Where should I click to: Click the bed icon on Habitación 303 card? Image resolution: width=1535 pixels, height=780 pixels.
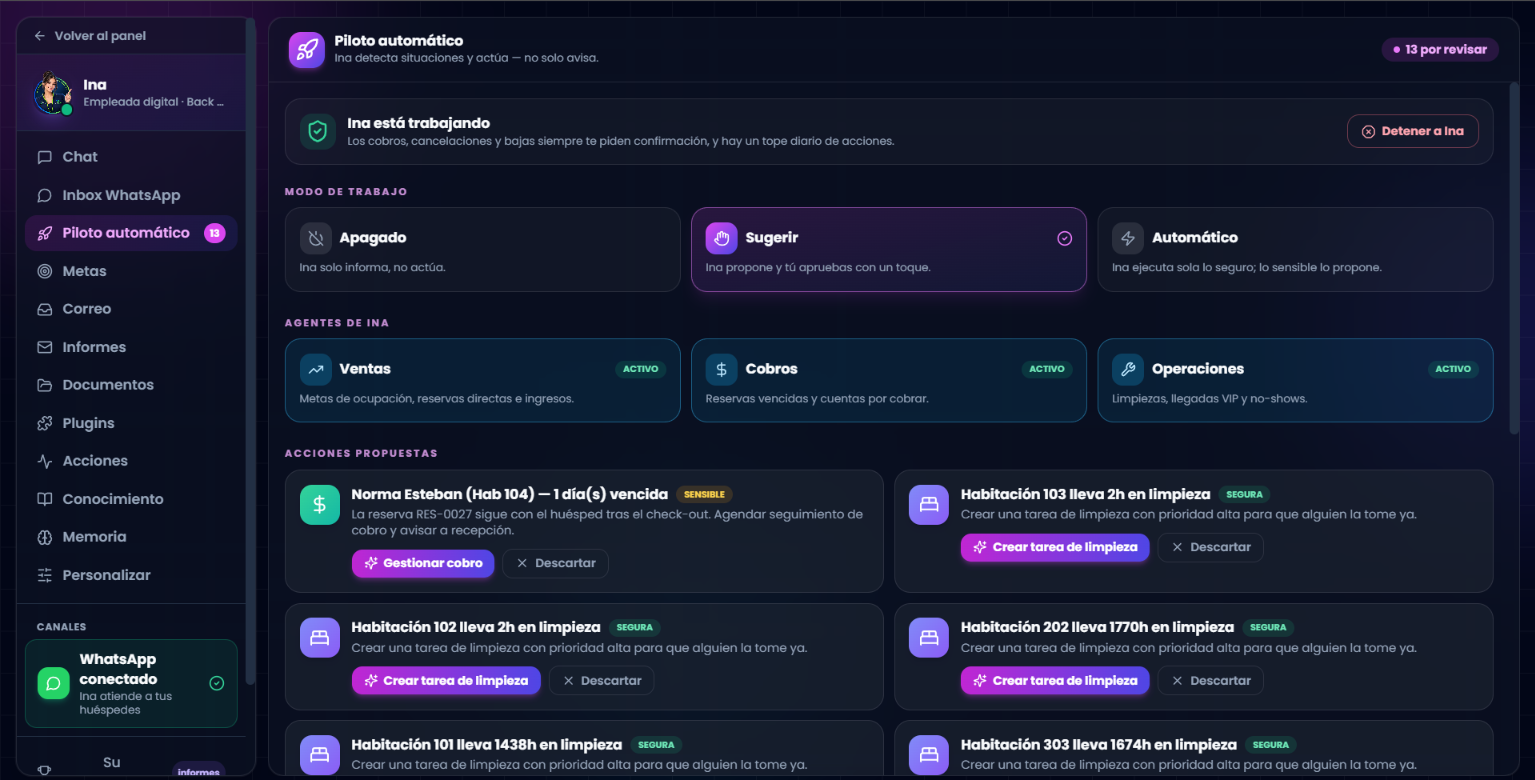929,754
